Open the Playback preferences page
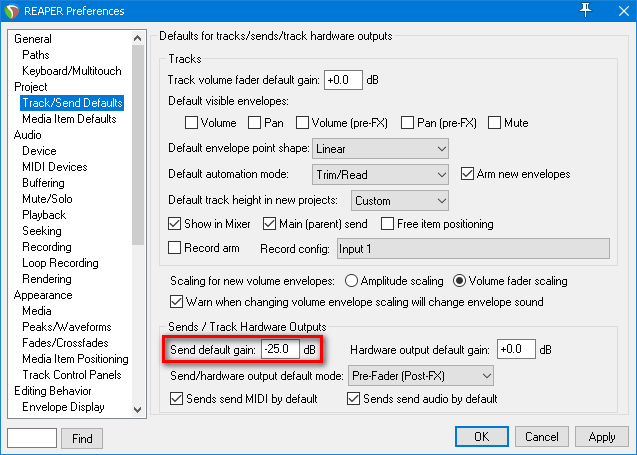637x455 pixels. tap(44, 214)
